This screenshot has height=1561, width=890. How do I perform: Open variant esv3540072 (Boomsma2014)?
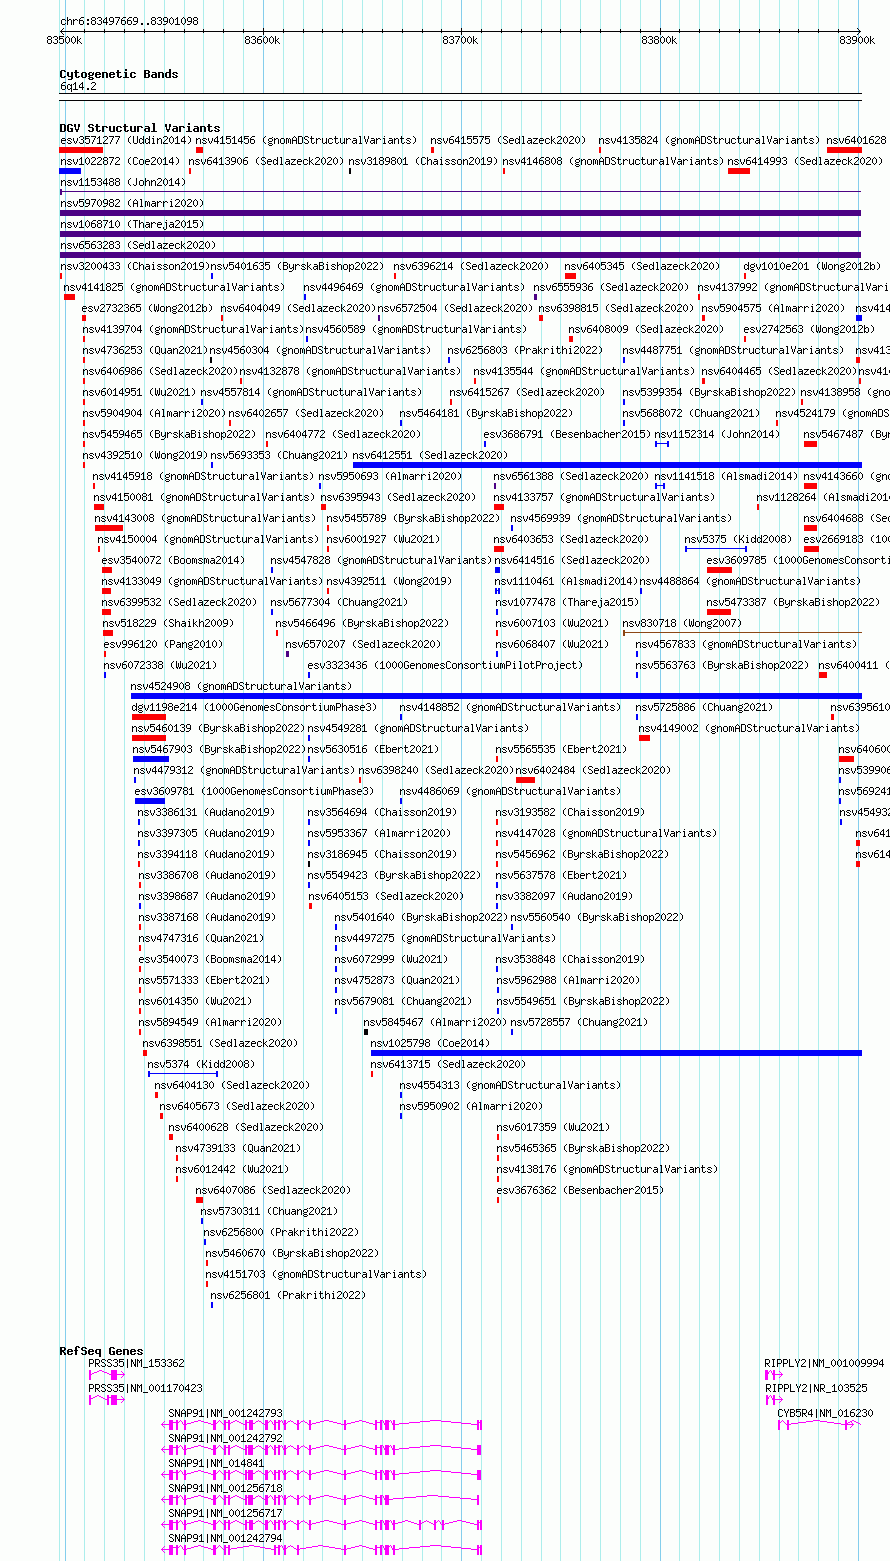173,560
